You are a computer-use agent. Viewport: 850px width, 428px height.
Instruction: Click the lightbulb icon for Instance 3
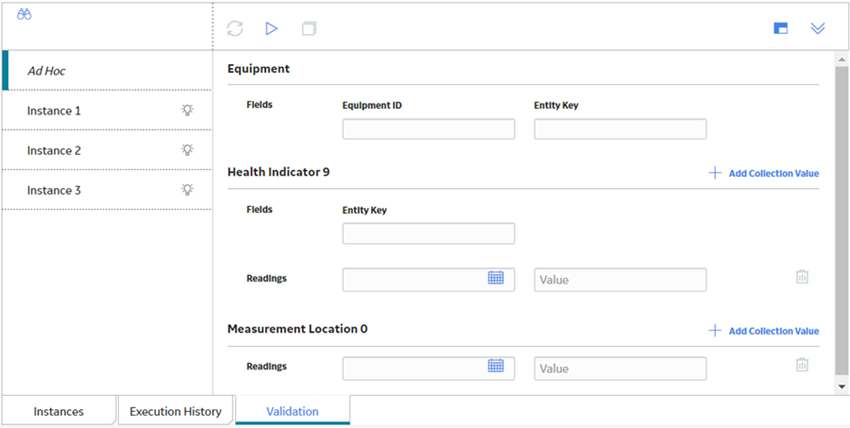tap(187, 190)
